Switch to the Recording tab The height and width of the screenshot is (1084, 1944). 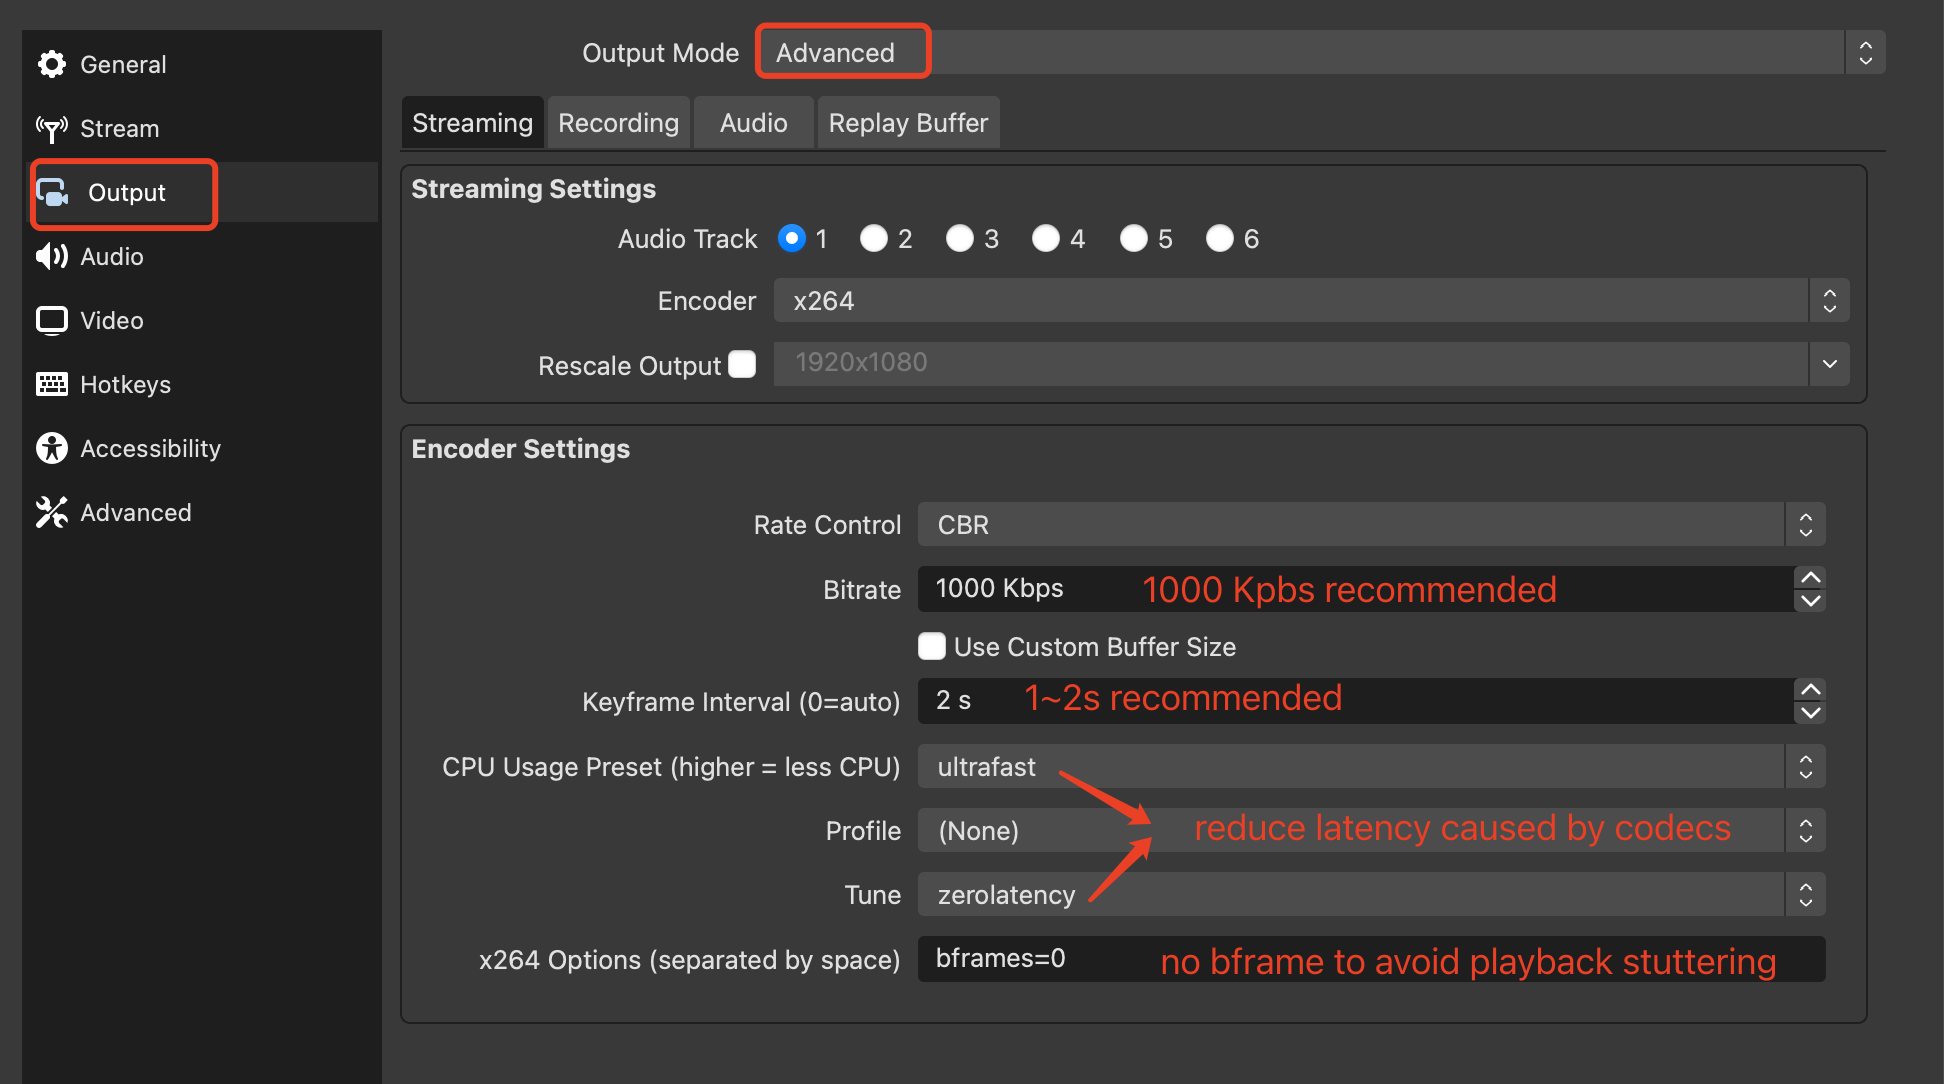pos(618,123)
